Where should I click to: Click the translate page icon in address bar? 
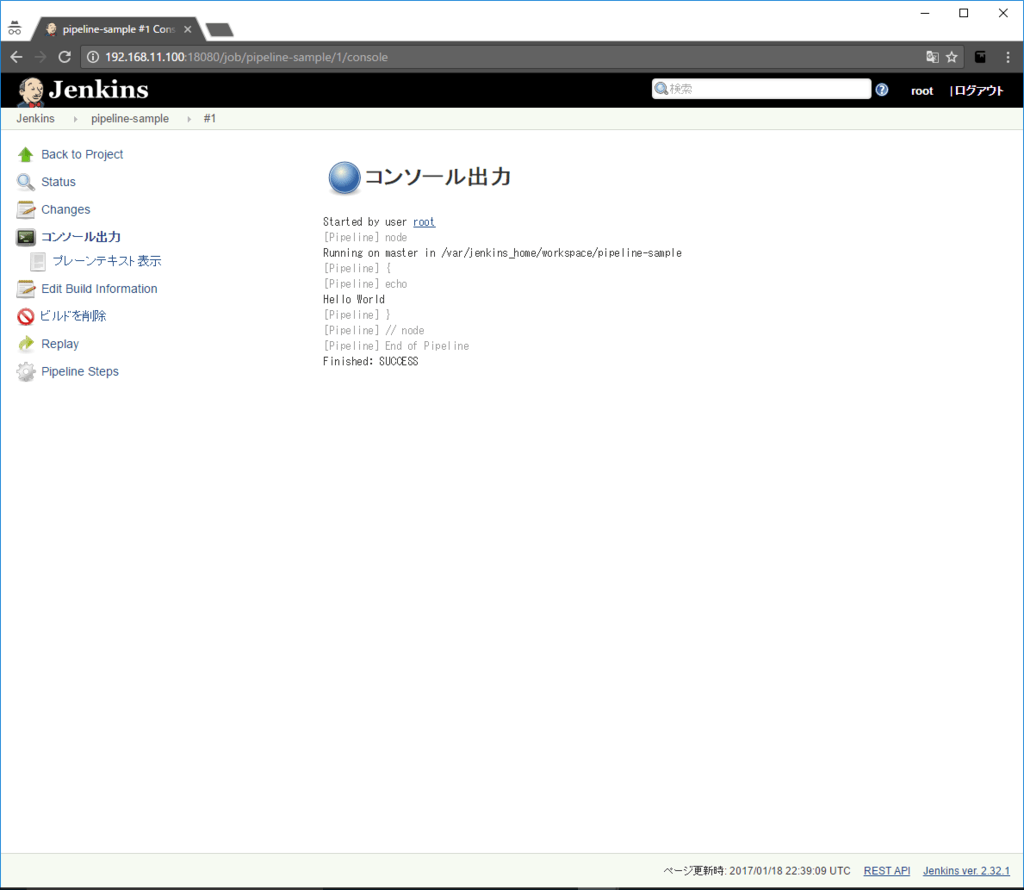pos(932,57)
